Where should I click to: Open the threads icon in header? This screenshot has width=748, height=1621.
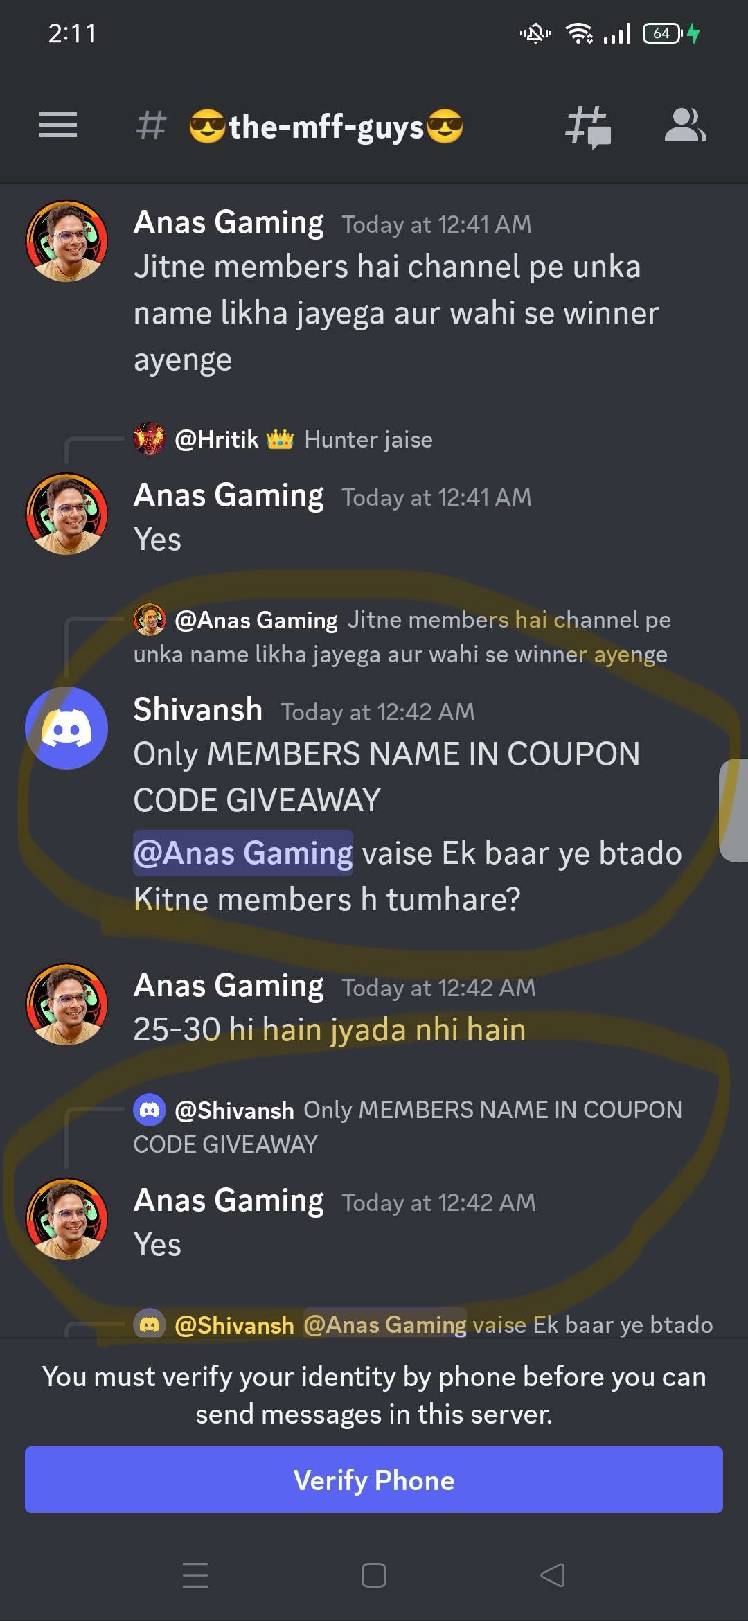tap(588, 127)
